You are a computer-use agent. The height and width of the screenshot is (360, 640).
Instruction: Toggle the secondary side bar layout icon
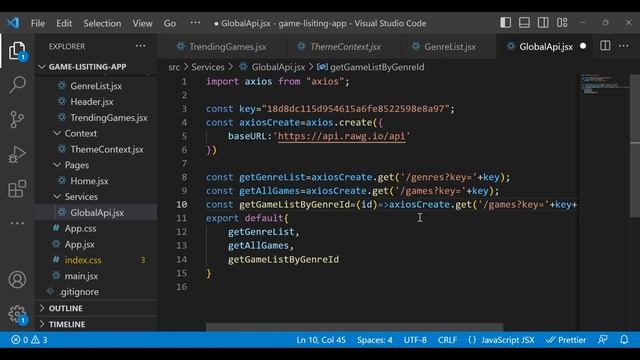click(x=543, y=23)
